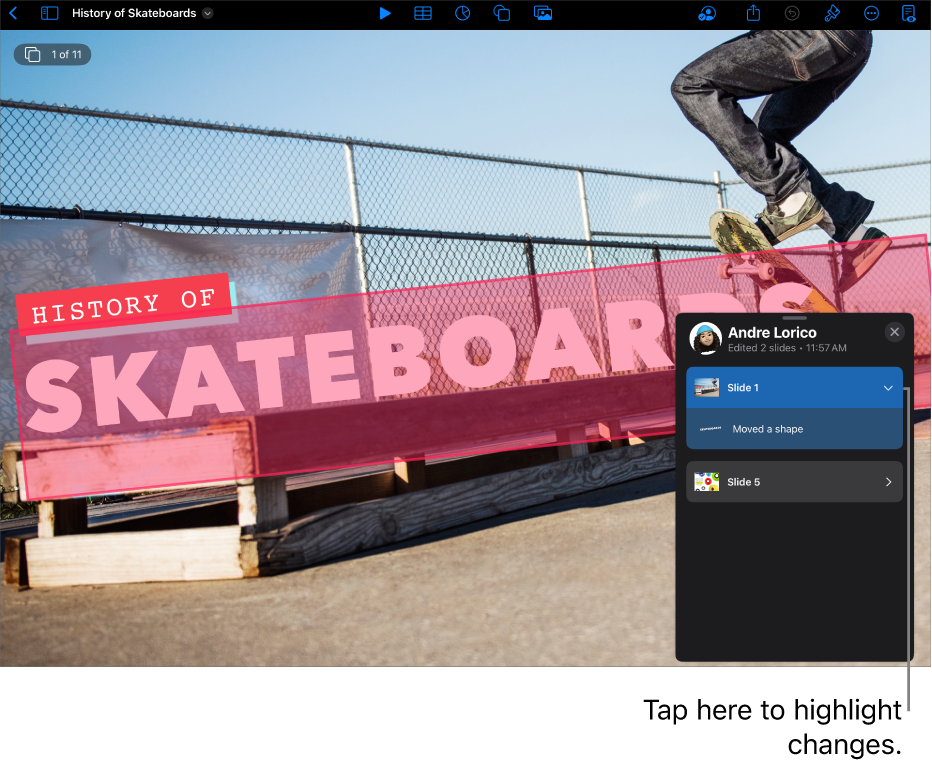The width and height of the screenshot is (932, 772).
Task: Tap the 1 of 11 slide counter
Action: tap(53, 55)
